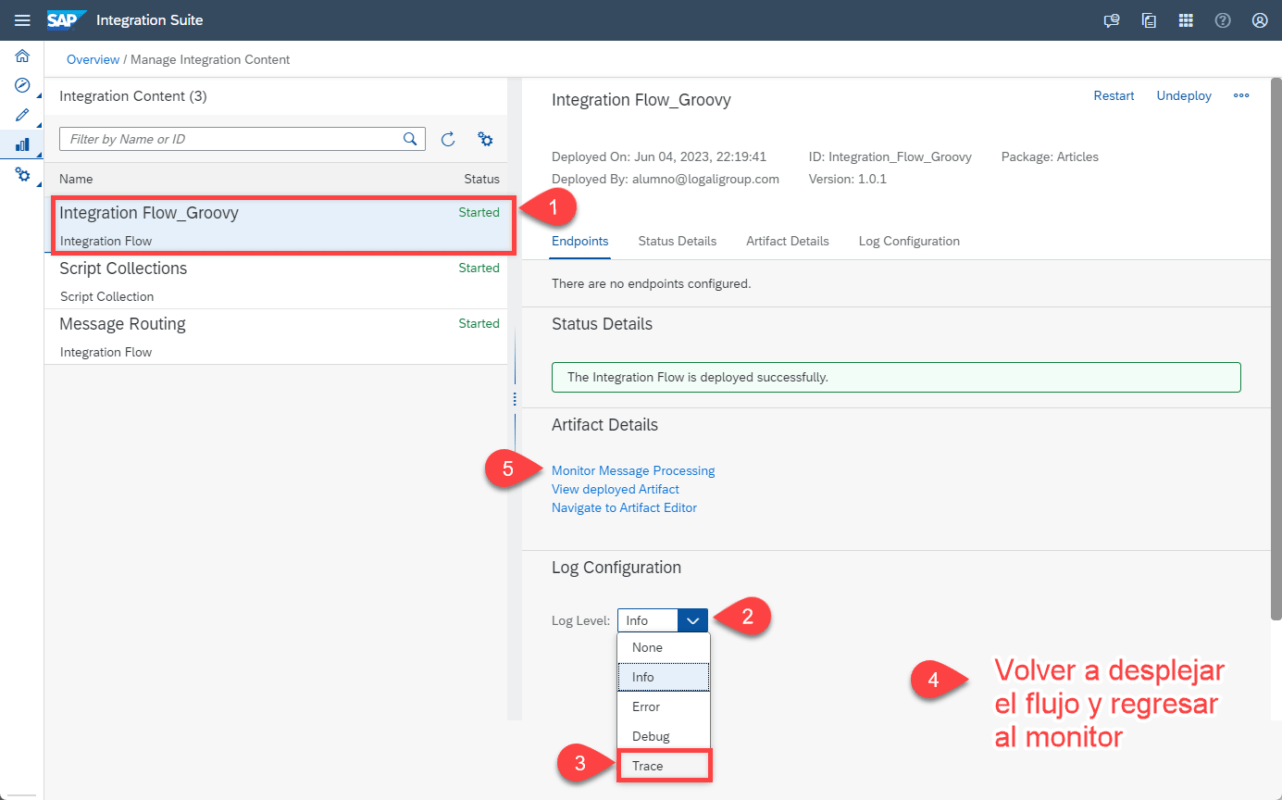Open the copy/documents icon in header
1282x800 pixels.
point(1149,20)
